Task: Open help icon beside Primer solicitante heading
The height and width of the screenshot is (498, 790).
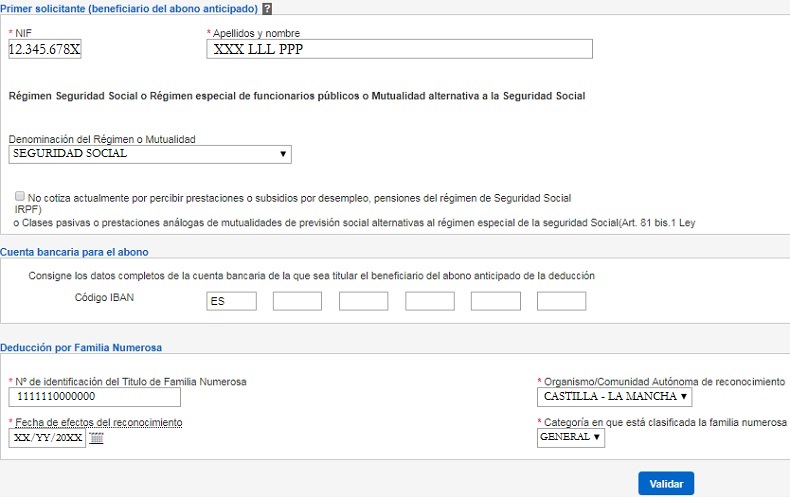Action: coord(268,9)
